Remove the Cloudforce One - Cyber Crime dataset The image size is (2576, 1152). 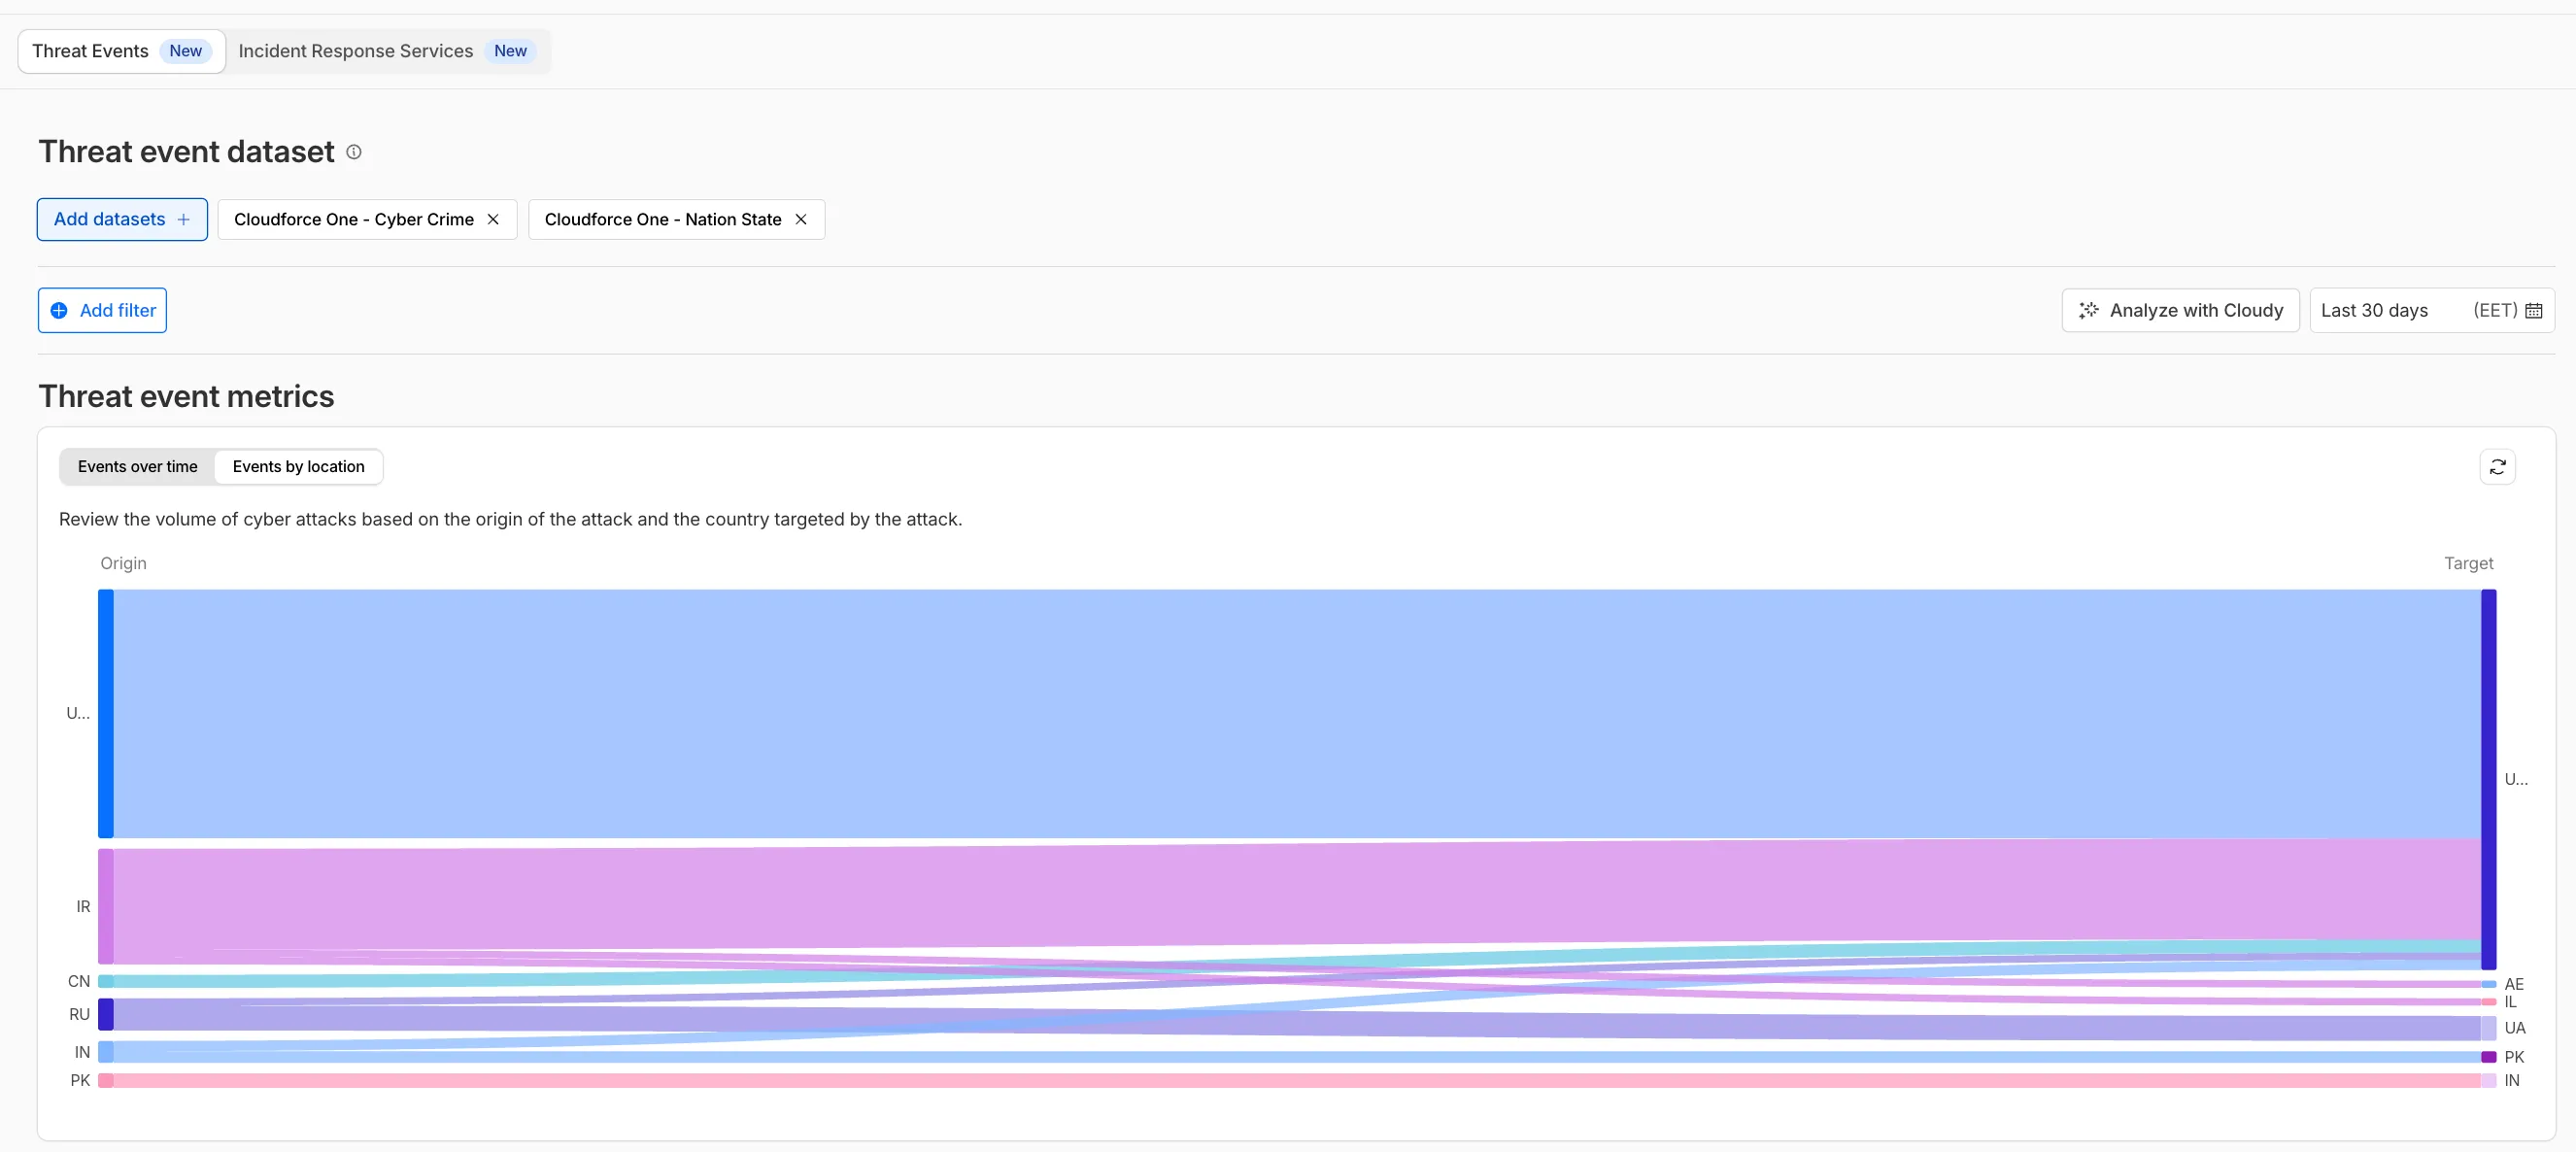point(492,219)
